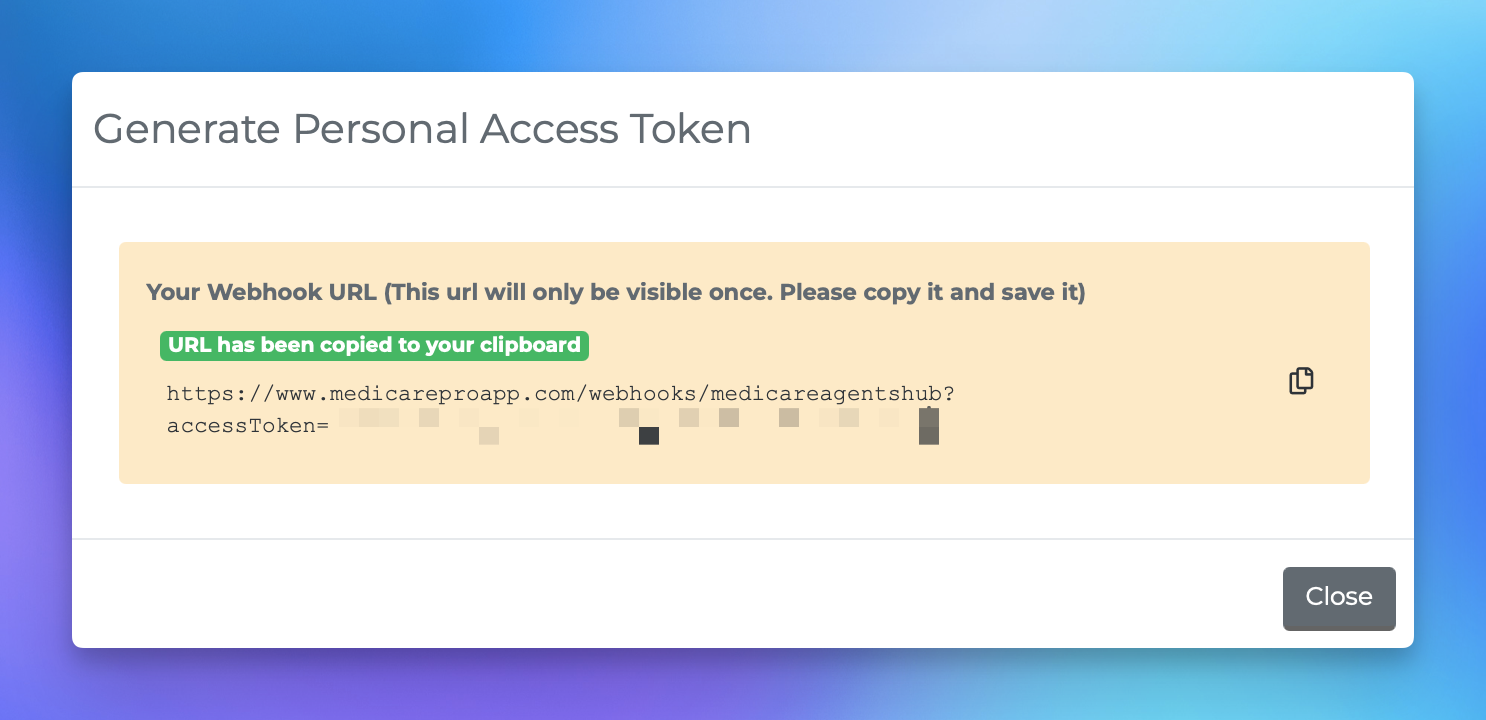Click the 'Generate Personal Access Token' title
Image resolution: width=1486 pixels, height=720 pixels.
422,129
